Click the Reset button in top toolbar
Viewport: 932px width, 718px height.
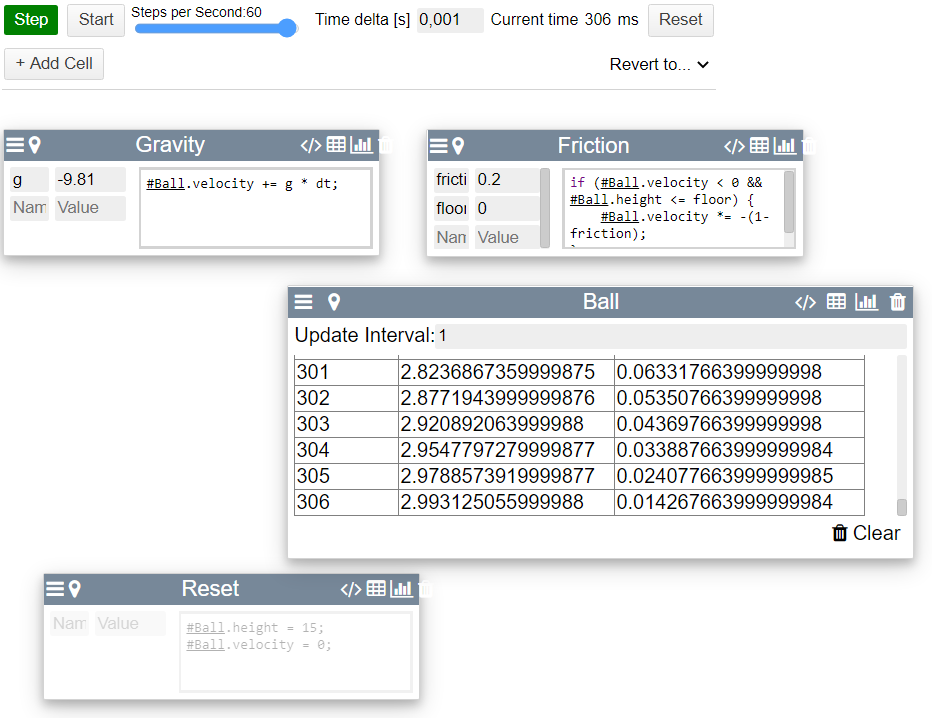click(680, 20)
